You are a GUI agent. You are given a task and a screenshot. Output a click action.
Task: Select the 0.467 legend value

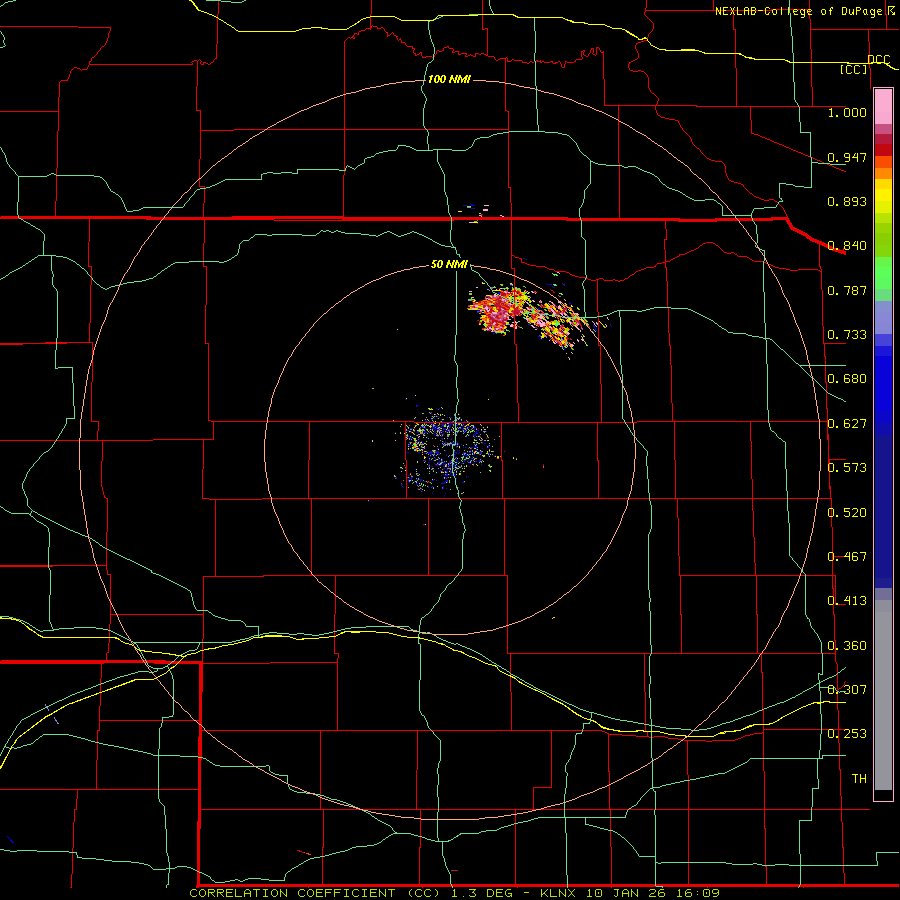[847, 556]
